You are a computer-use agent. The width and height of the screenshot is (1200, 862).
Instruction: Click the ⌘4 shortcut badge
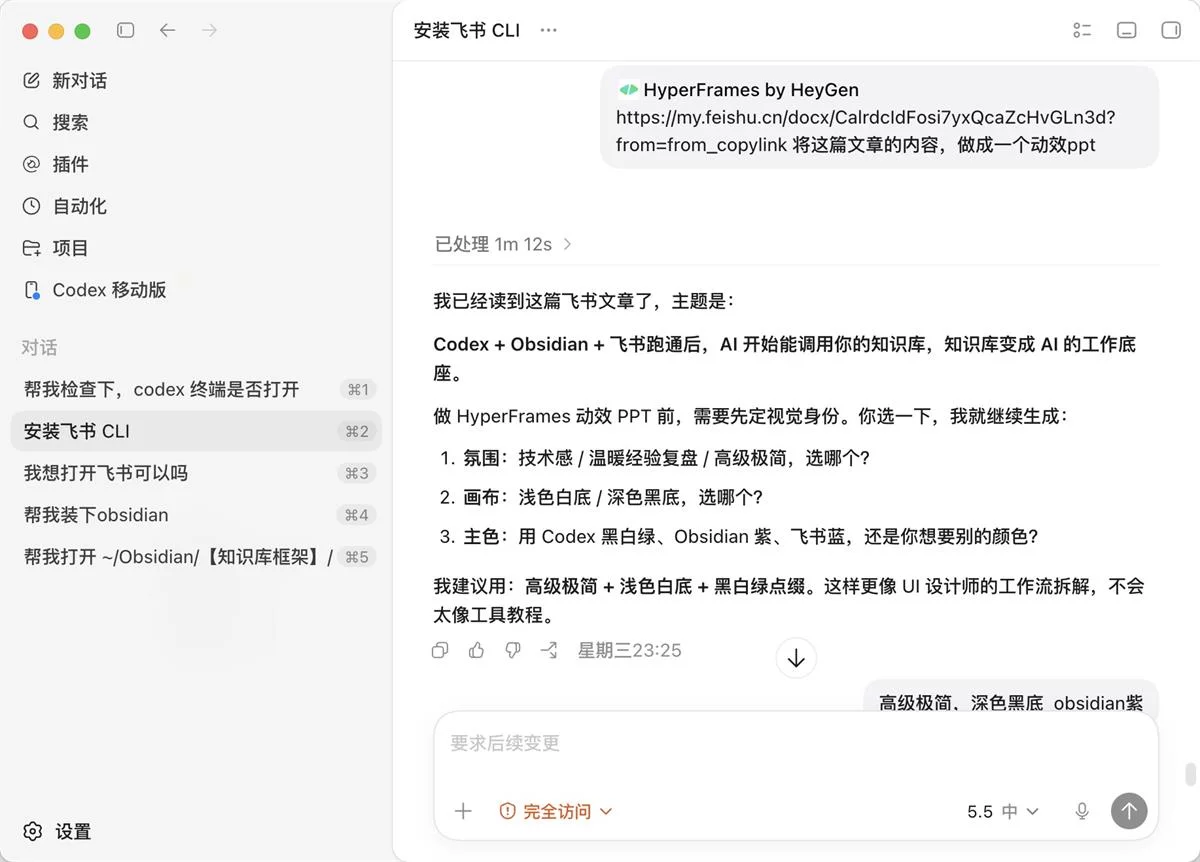tap(357, 516)
